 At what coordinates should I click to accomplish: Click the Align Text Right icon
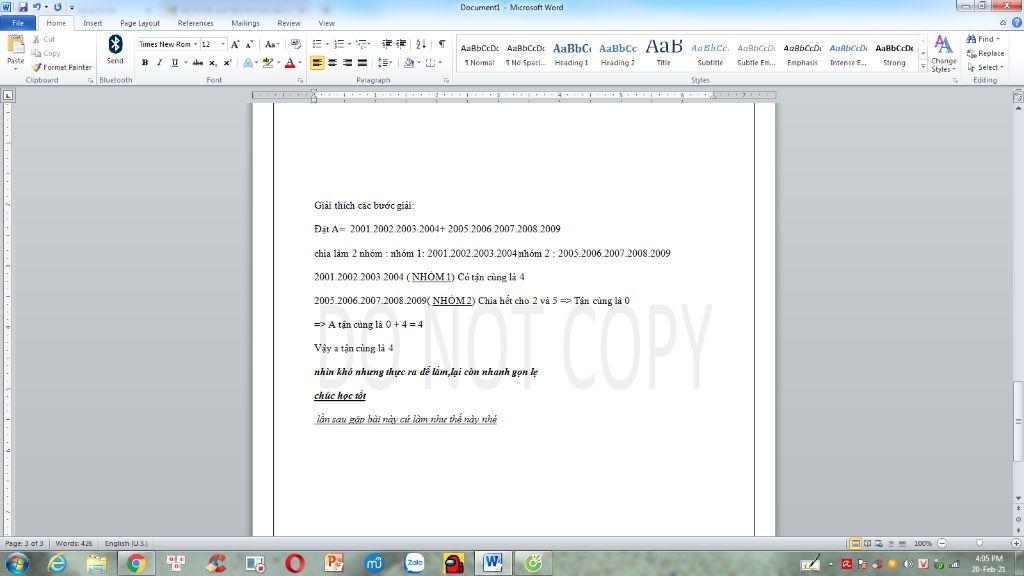click(347, 63)
